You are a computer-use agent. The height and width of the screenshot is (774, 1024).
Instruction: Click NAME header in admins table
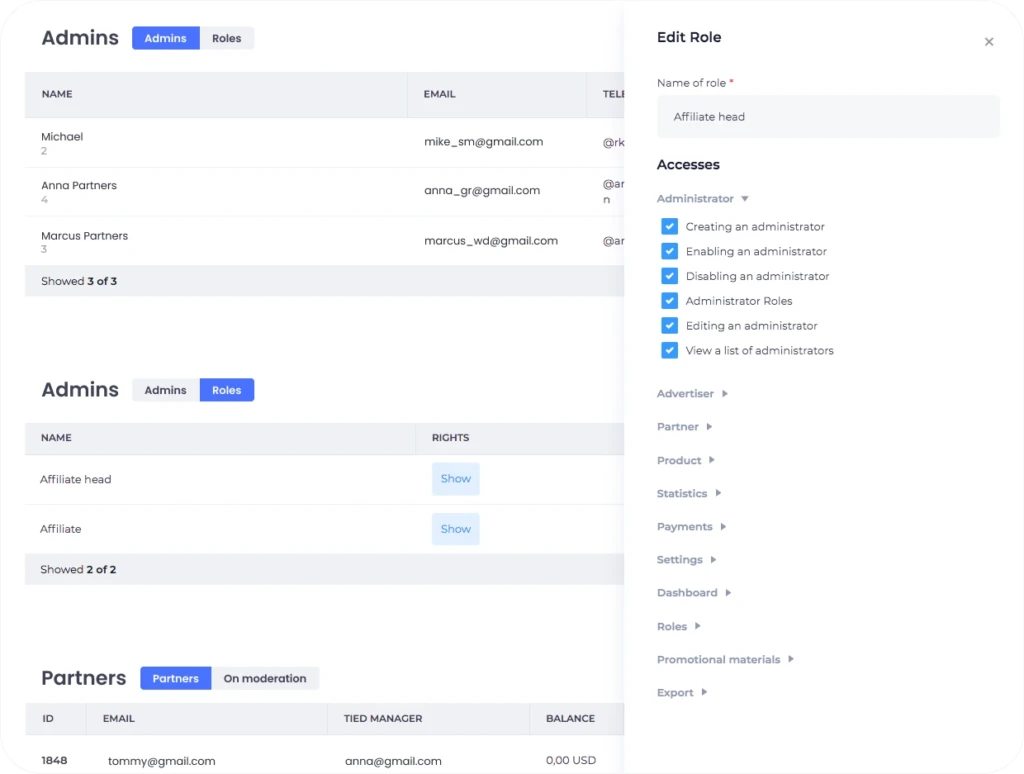pos(57,94)
